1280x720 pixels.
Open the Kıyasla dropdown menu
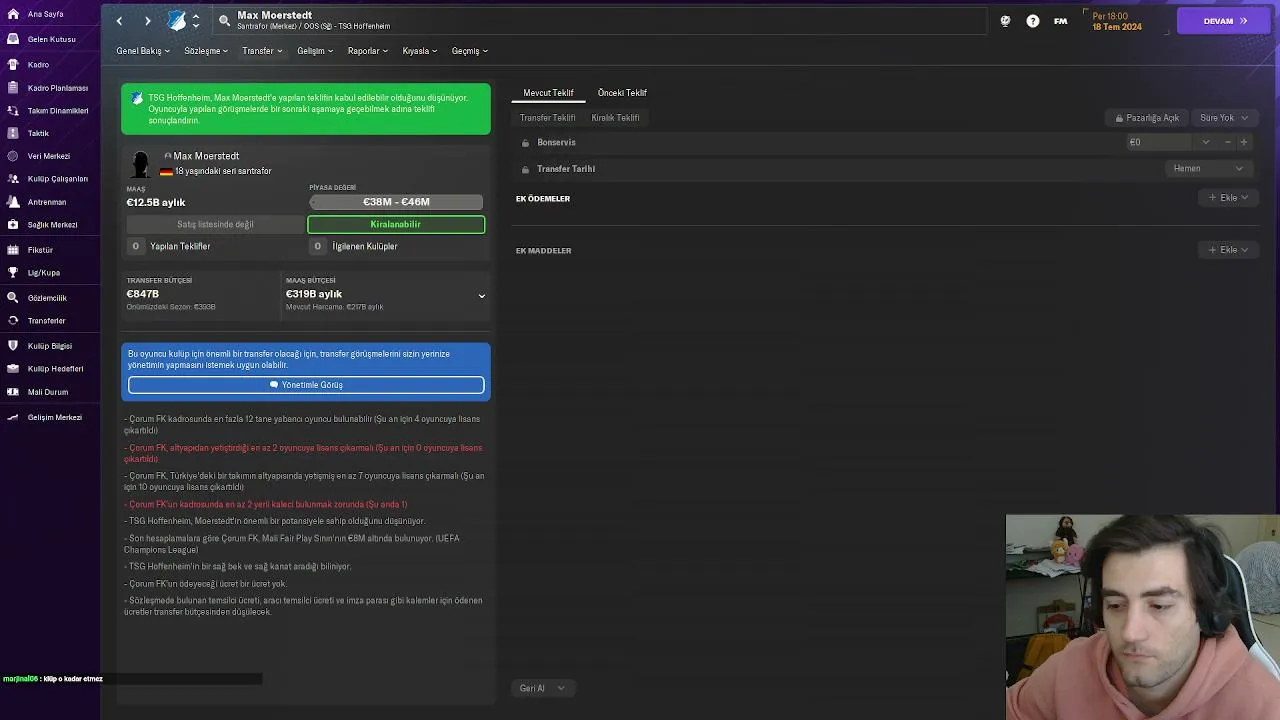click(x=420, y=51)
